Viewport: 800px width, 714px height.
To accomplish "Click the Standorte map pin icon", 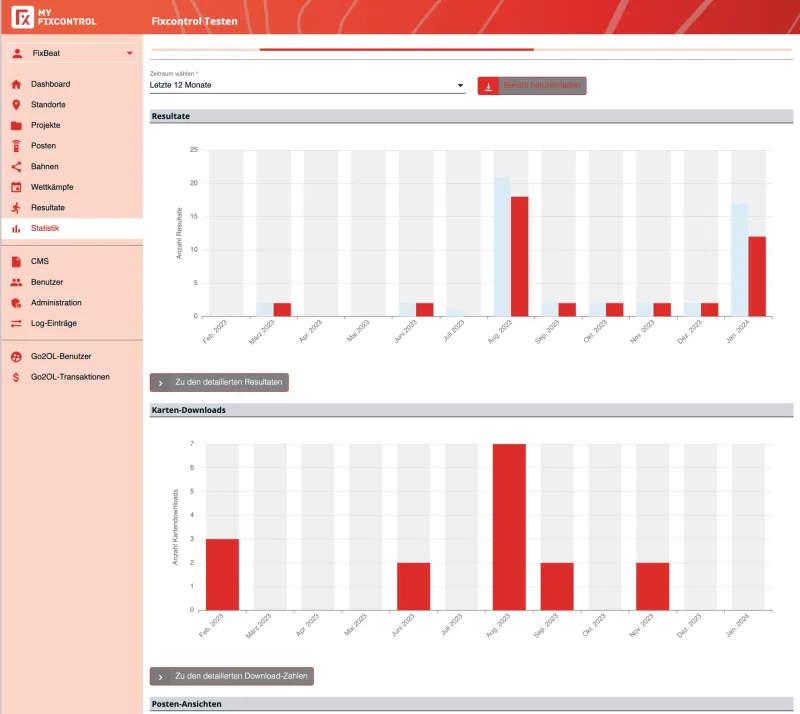I will (x=16, y=105).
